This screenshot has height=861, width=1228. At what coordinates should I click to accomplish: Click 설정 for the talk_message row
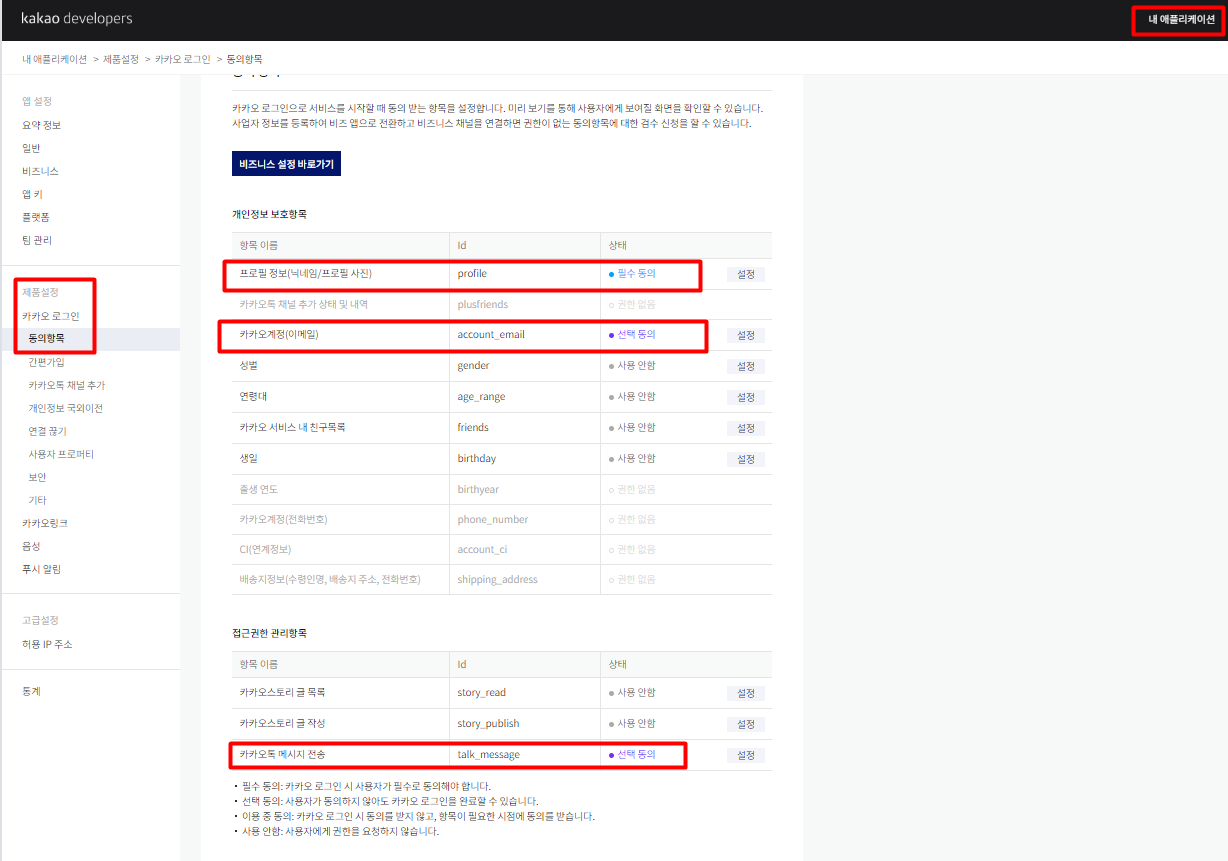[x=746, y=755]
